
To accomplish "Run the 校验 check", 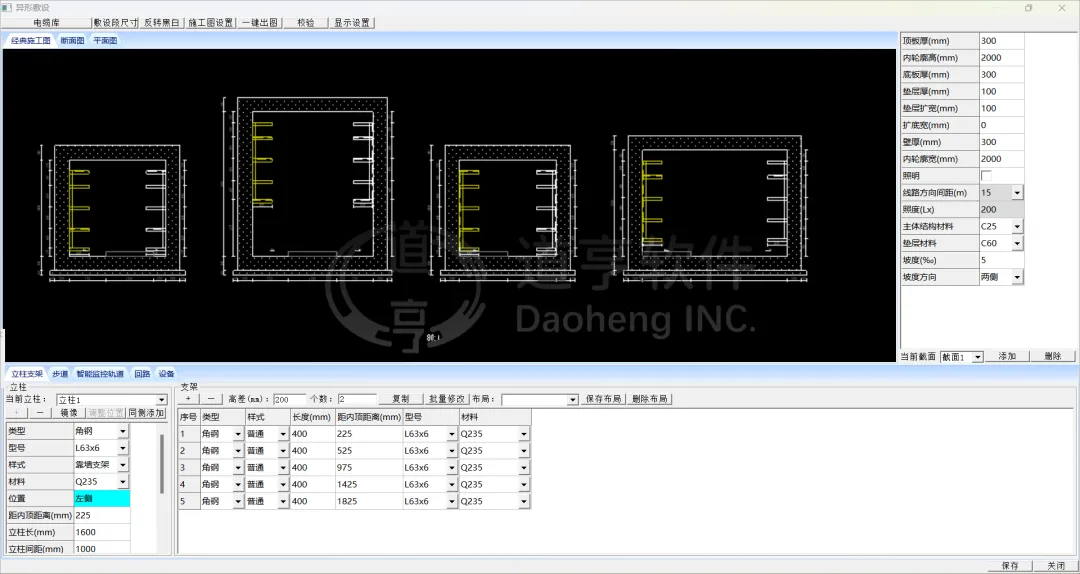I will 305,22.
